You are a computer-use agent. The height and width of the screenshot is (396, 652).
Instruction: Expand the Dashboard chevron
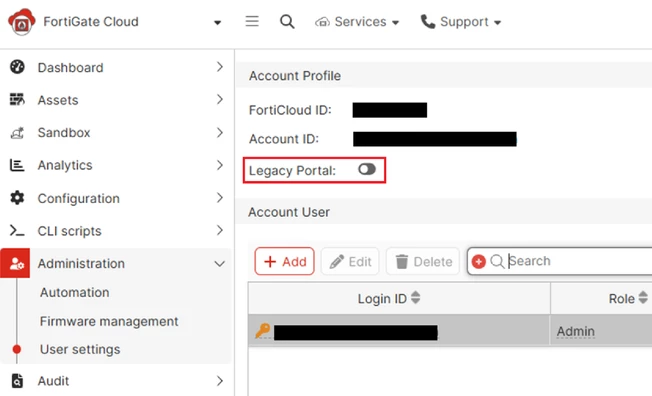(220, 67)
